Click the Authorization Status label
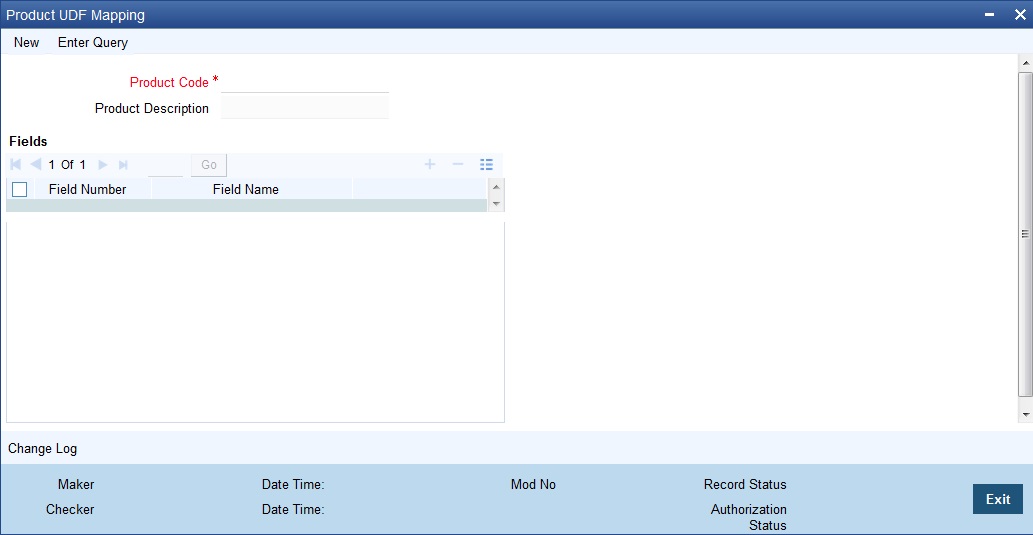 (x=748, y=517)
